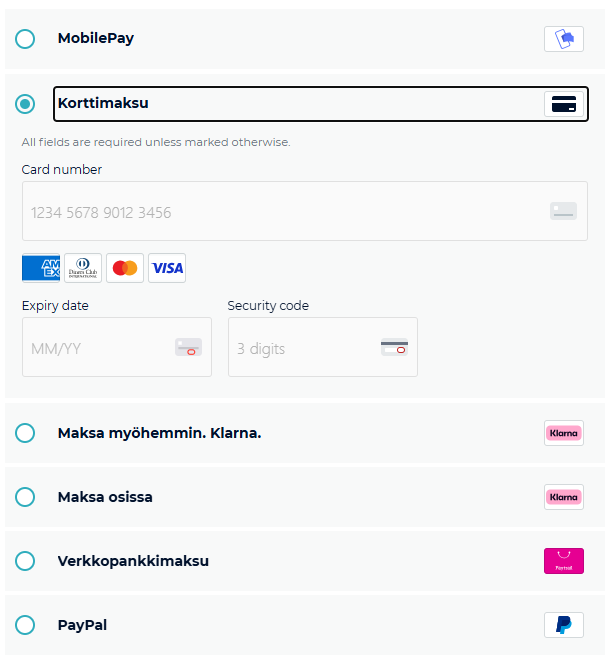608x659 pixels.
Task: Choose the Maksa myöhemmin Klarna radio option
Action: click(25, 433)
